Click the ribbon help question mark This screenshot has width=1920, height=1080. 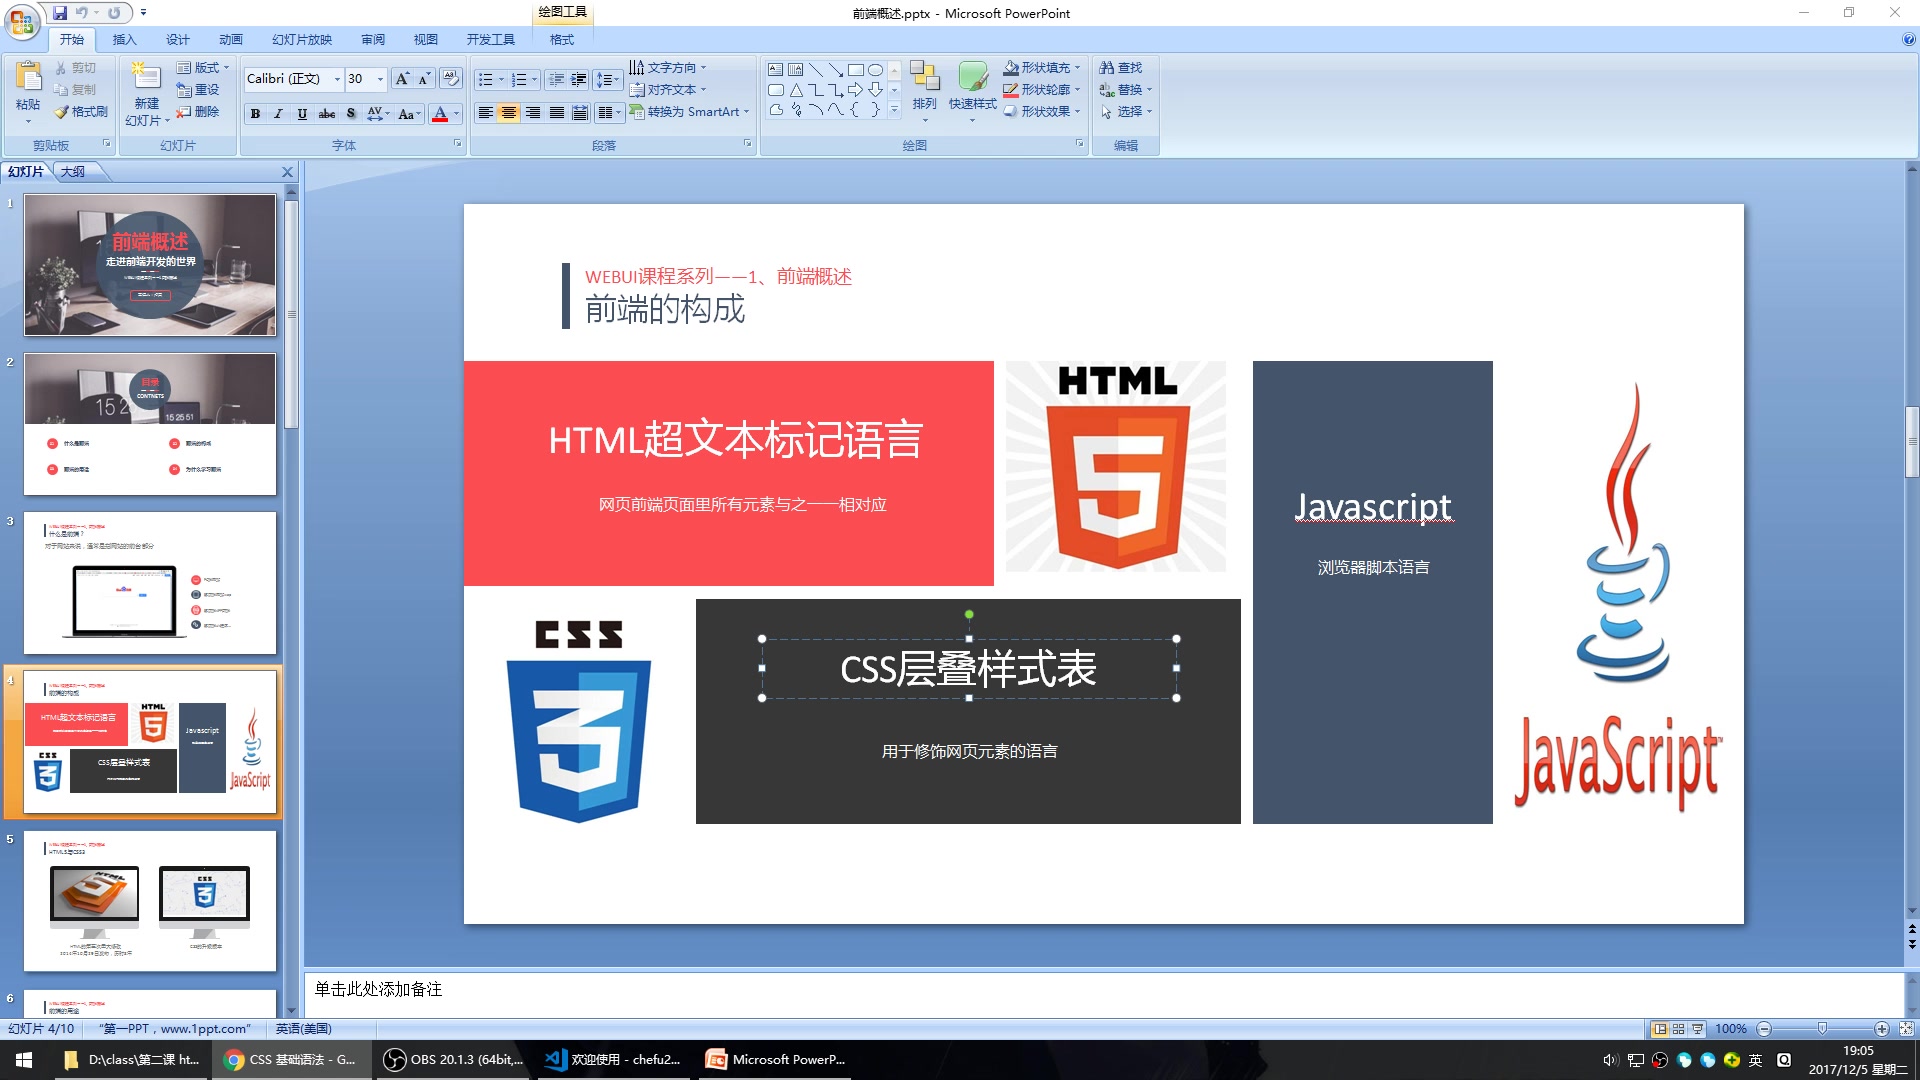(1909, 40)
